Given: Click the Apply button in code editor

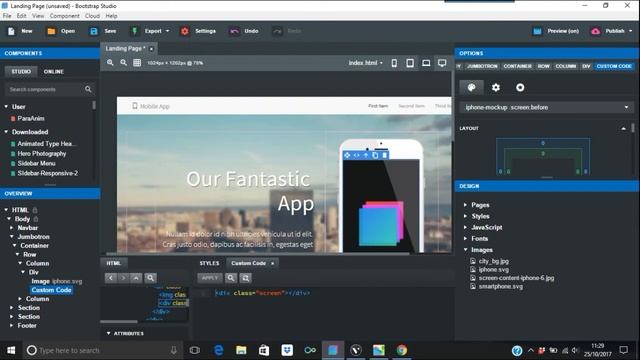Looking at the screenshot, I should coord(210,278).
